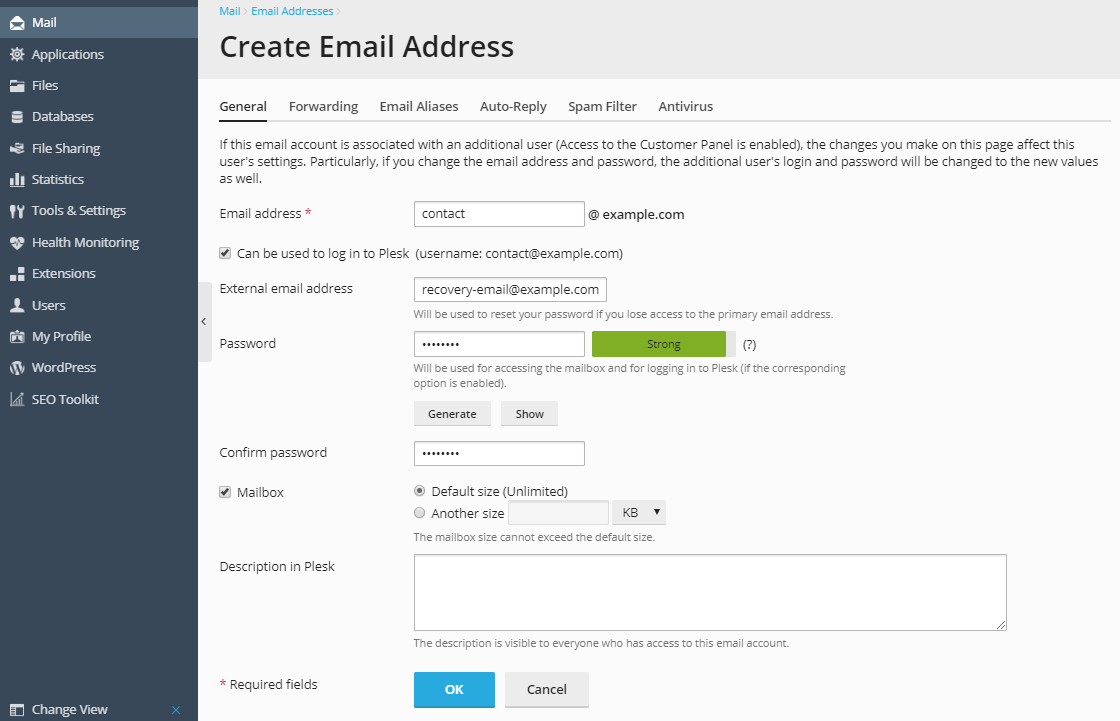This screenshot has width=1120, height=721.
Task: Click inside the Description in Plesk field
Action: [710, 590]
